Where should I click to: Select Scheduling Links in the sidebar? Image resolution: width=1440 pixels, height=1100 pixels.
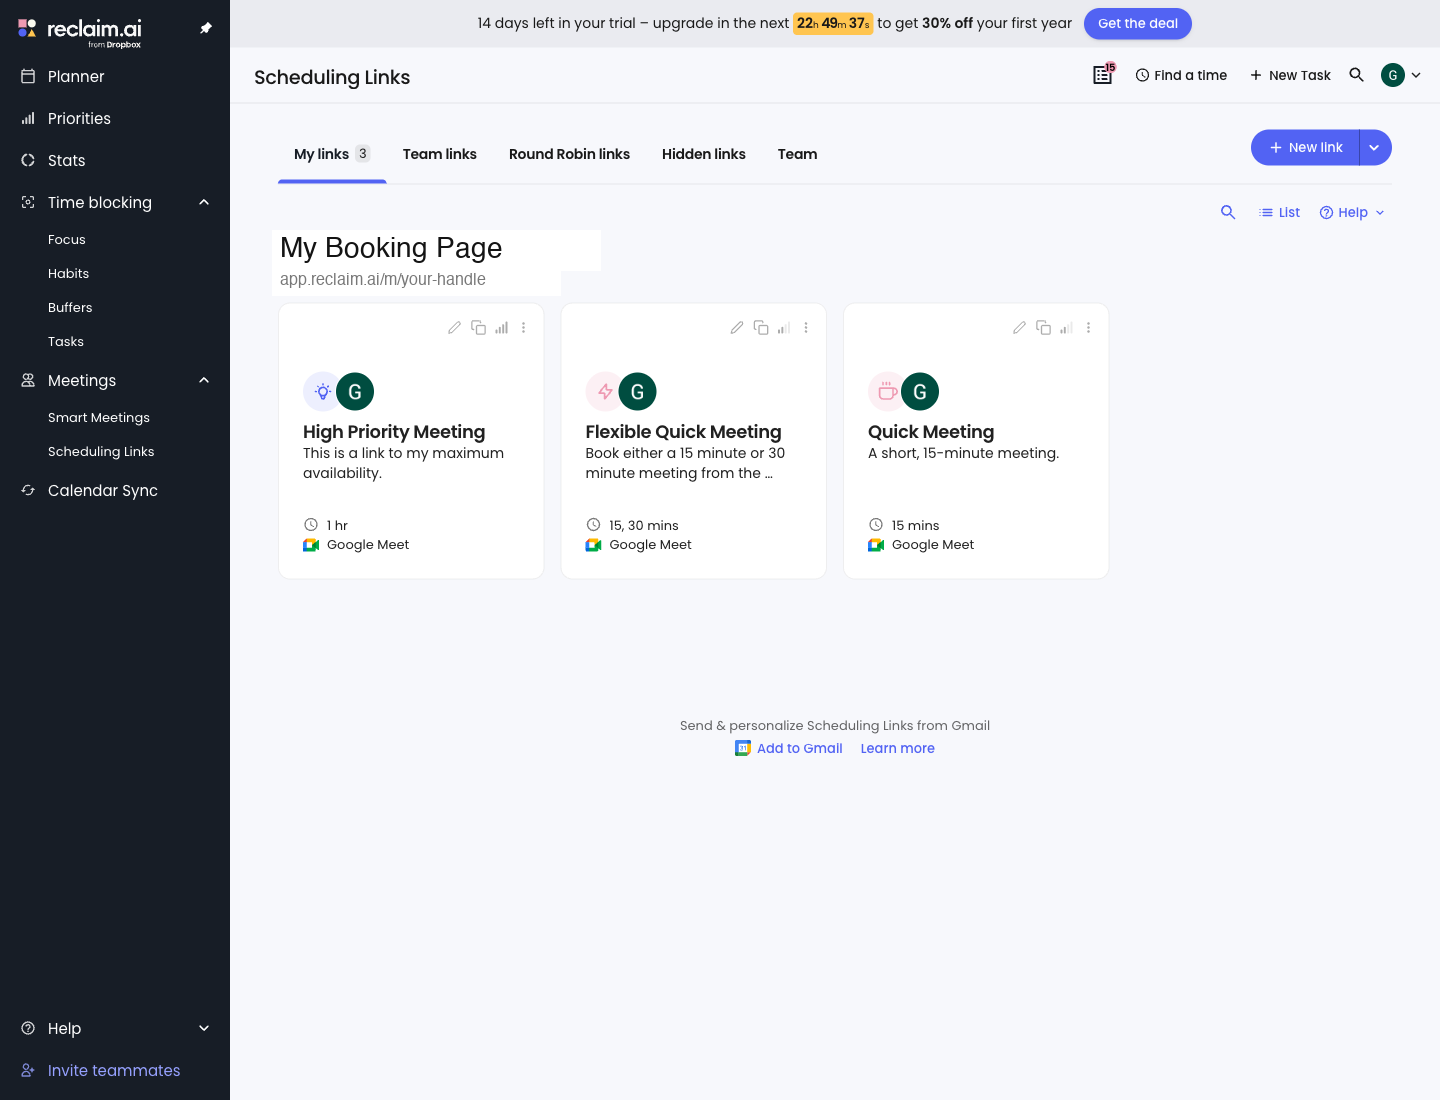point(101,451)
